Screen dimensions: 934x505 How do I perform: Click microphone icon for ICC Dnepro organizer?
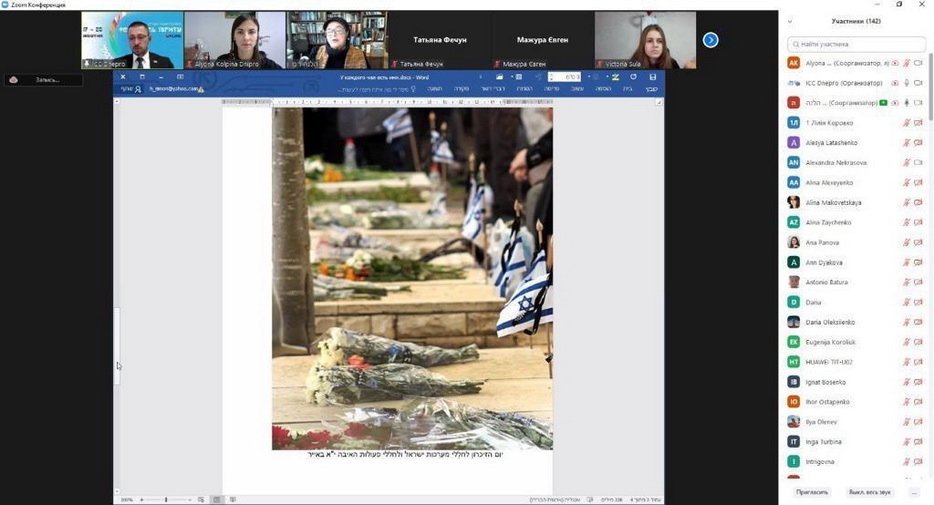(906, 83)
